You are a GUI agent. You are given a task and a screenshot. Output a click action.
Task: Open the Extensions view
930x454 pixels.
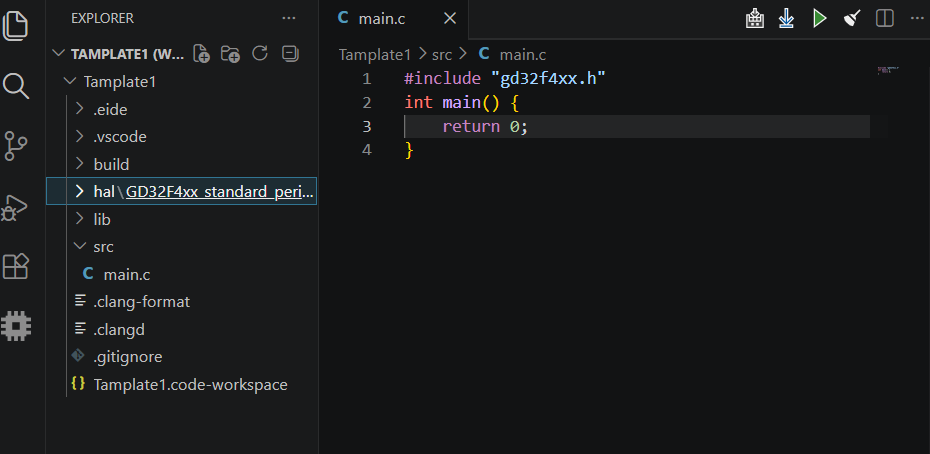(16, 266)
